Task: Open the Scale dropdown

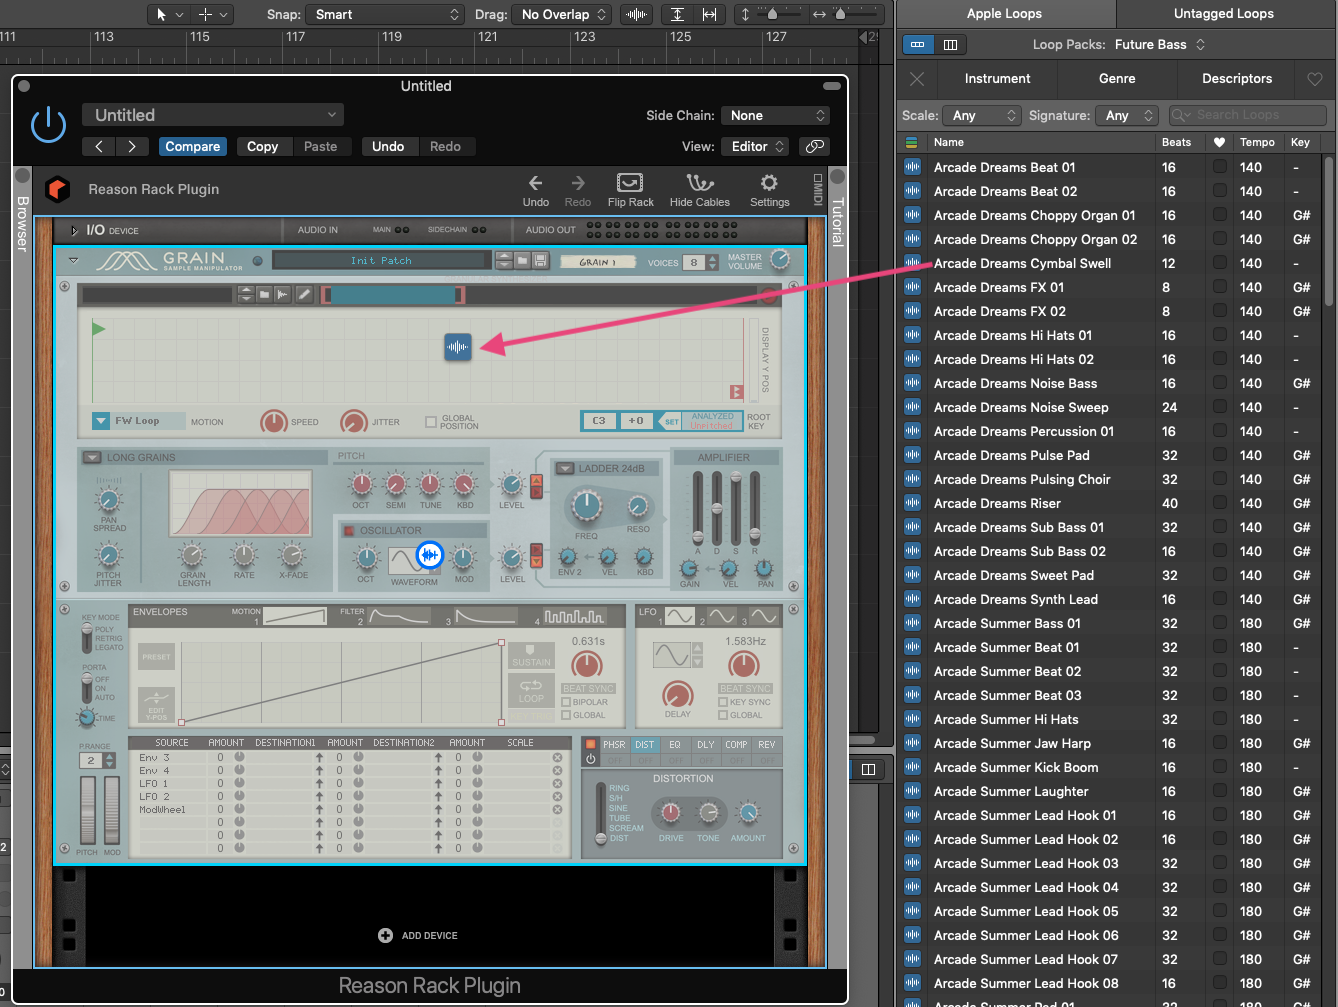Action: pos(982,115)
